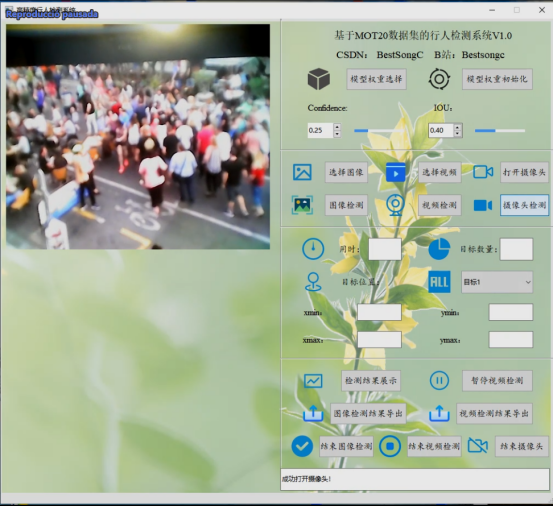Click the 3D cube model weights icon
Viewport: 554px width, 507px height.
(x=319, y=79)
